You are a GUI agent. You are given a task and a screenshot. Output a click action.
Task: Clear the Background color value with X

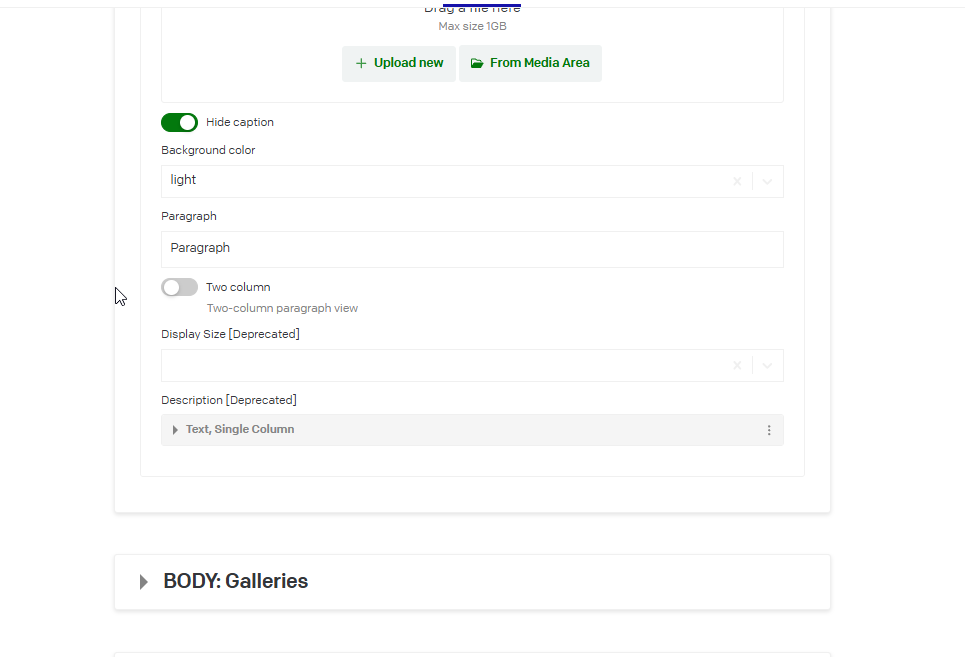pos(737,182)
